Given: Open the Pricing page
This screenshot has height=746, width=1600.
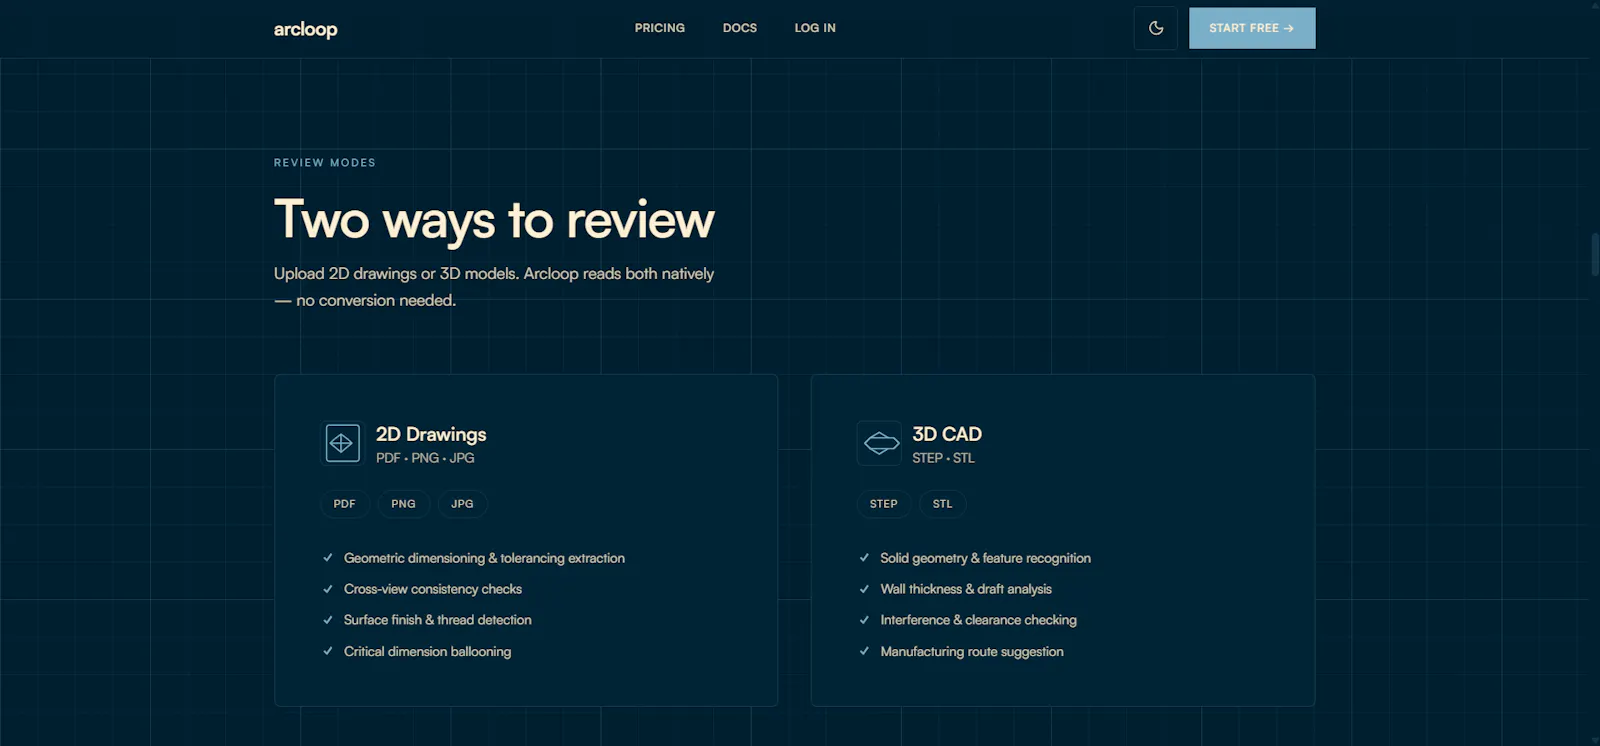Looking at the screenshot, I should coord(660,28).
